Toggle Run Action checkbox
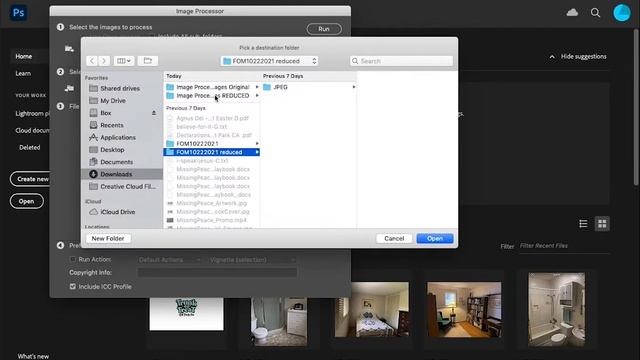 click(73, 259)
